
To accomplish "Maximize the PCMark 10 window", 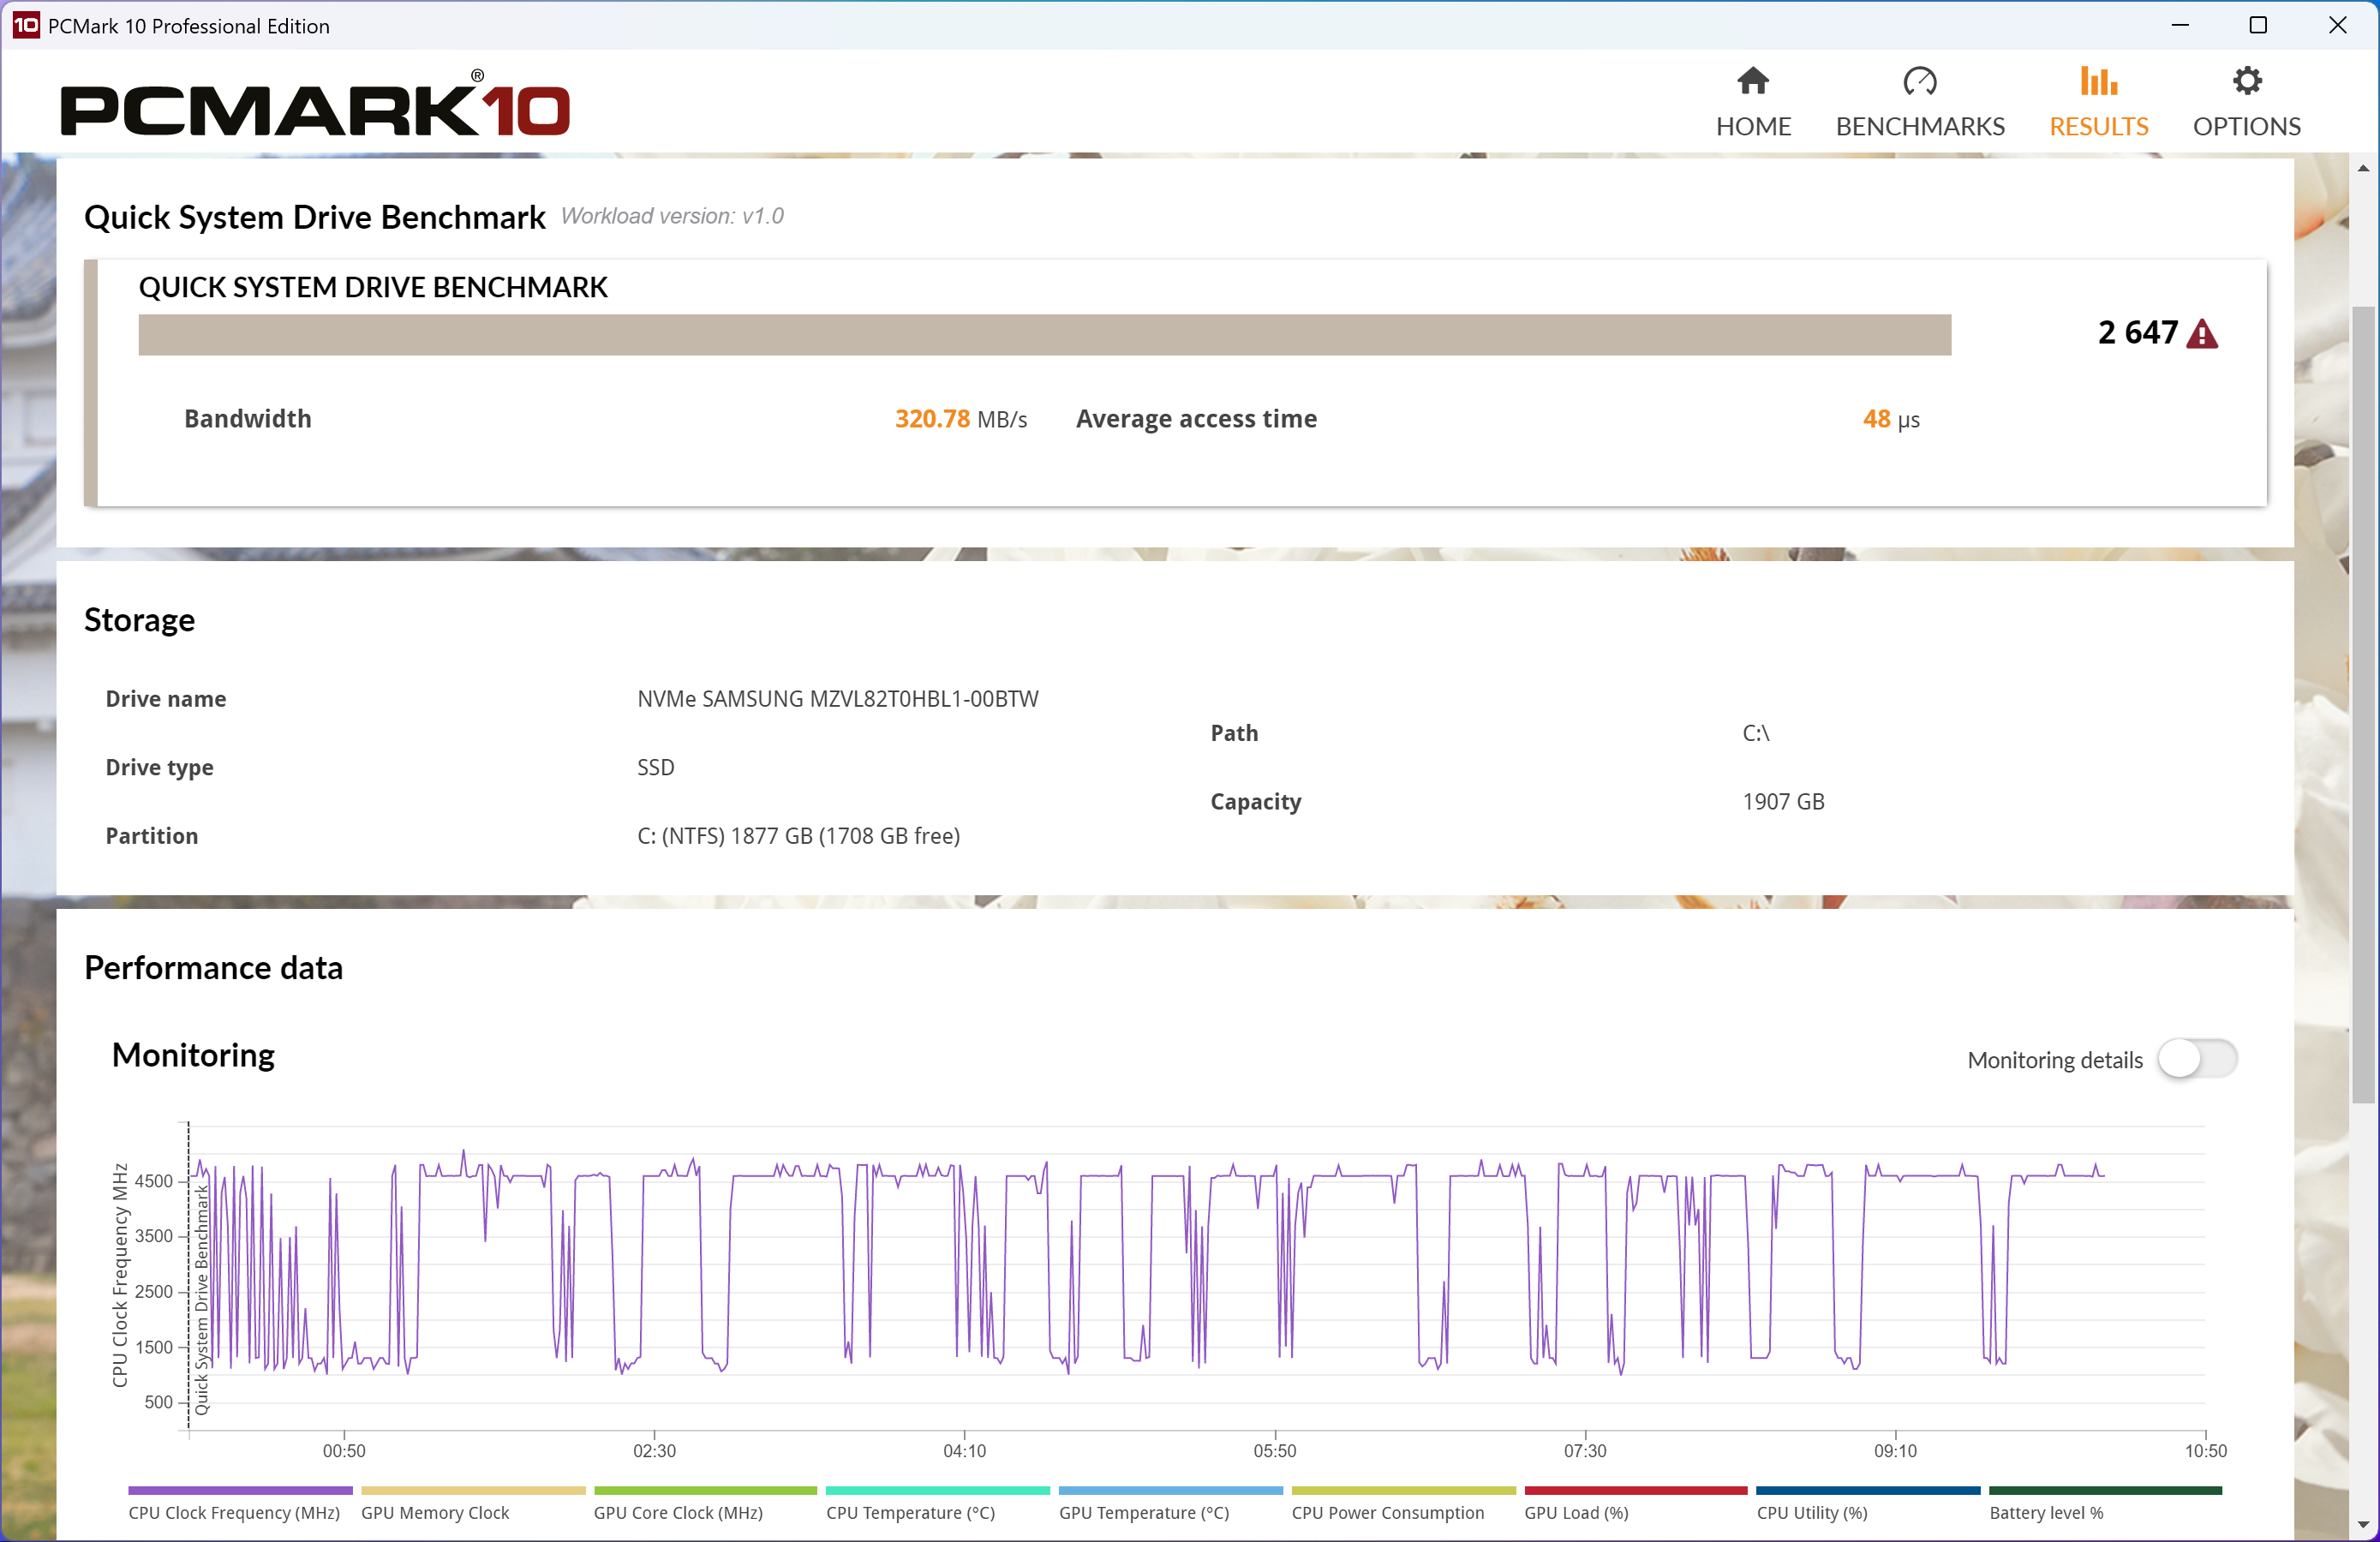I will tap(2258, 25).
